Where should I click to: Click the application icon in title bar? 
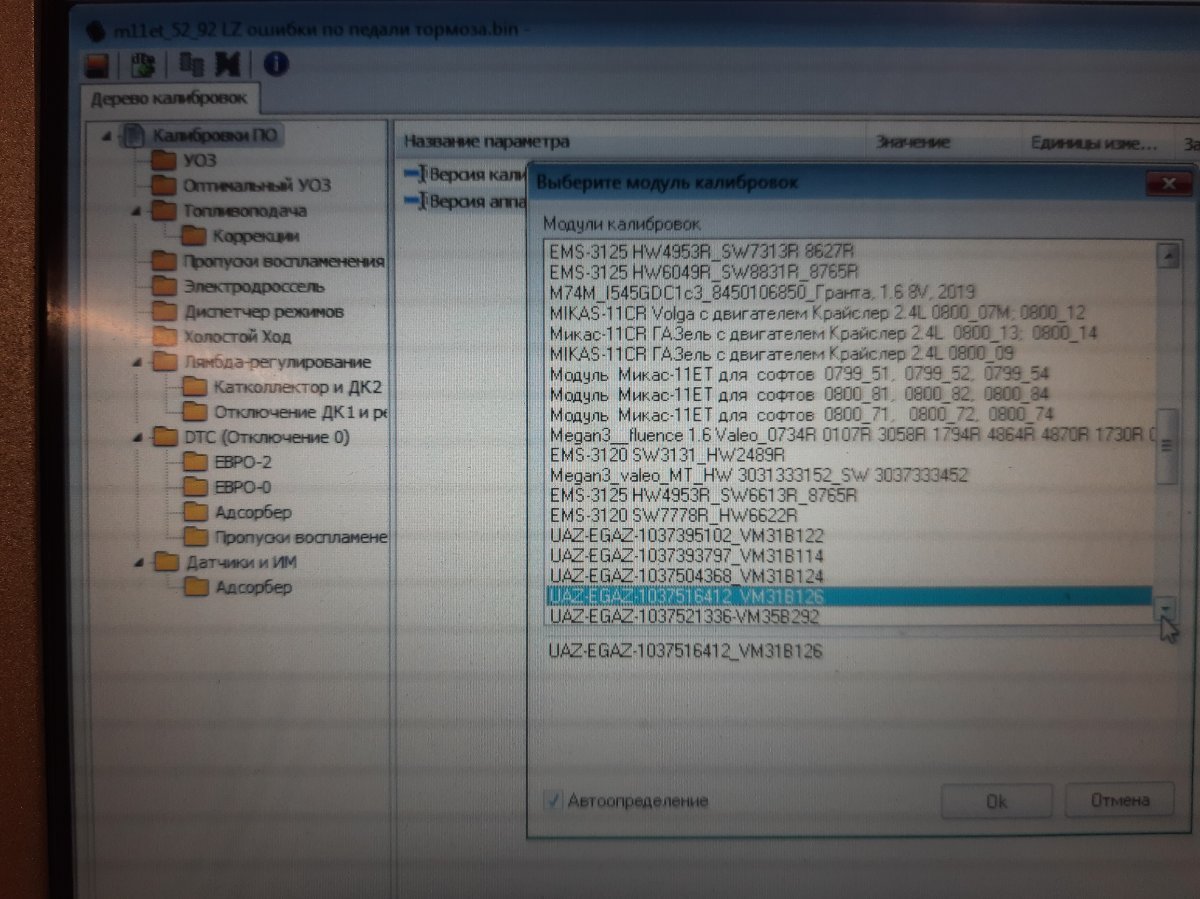coord(96,29)
